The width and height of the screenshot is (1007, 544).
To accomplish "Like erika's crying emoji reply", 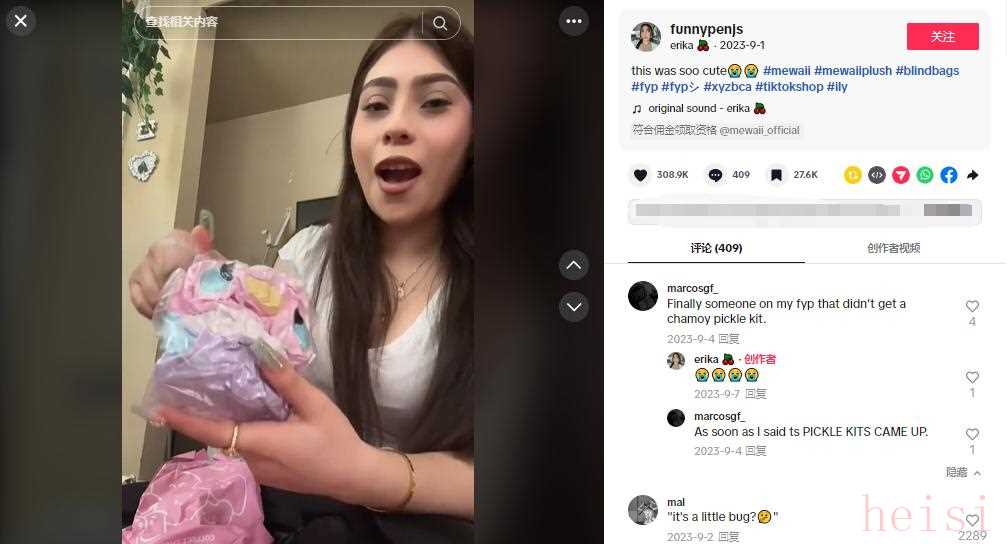I will (972, 377).
